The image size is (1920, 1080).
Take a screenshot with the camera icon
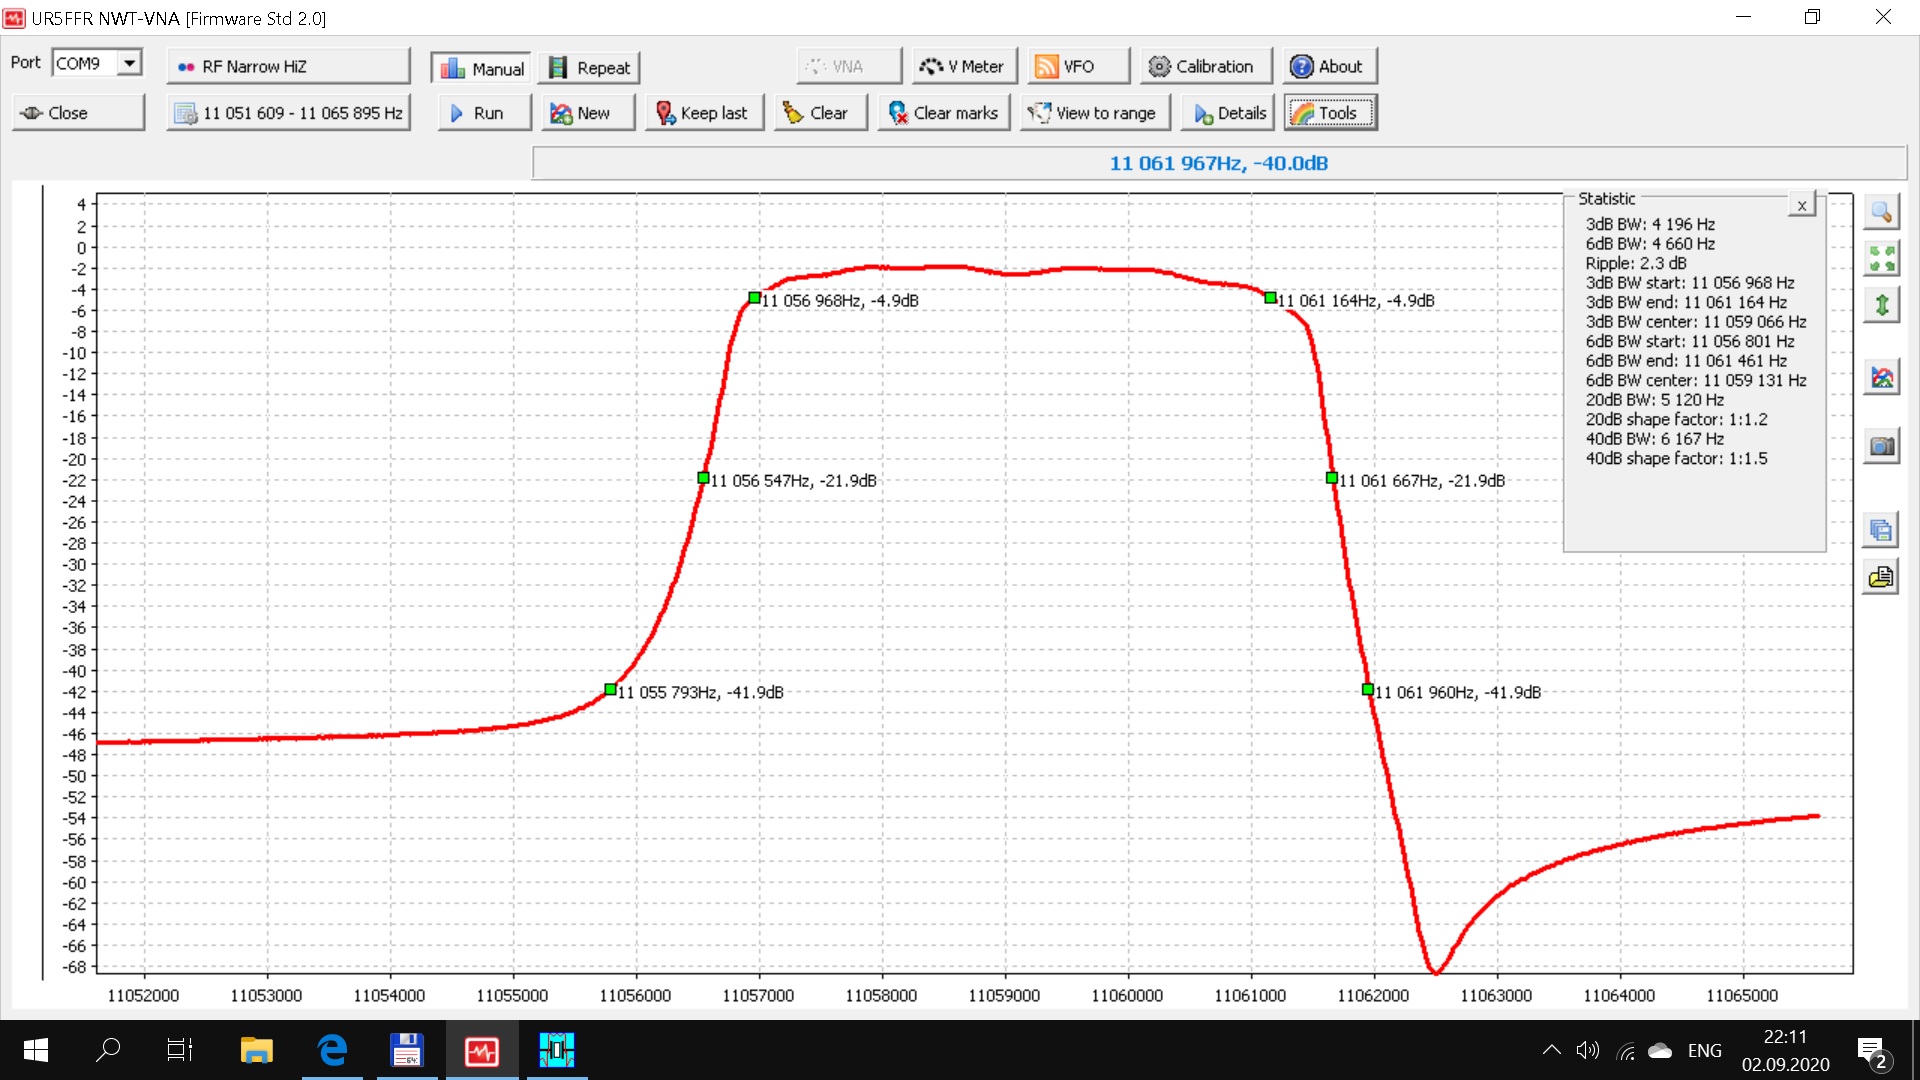pyautogui.click(x=1881, y=446)
